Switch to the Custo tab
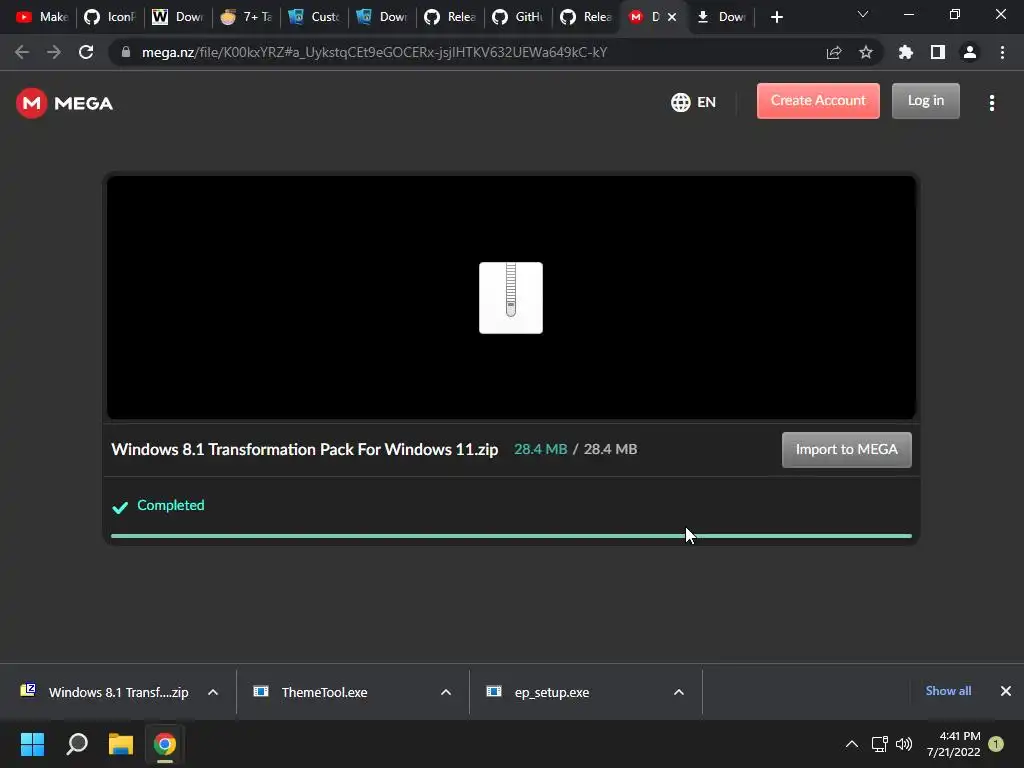Image resolution: width=1024 pixels, height=768 pixels. [313, 17]
